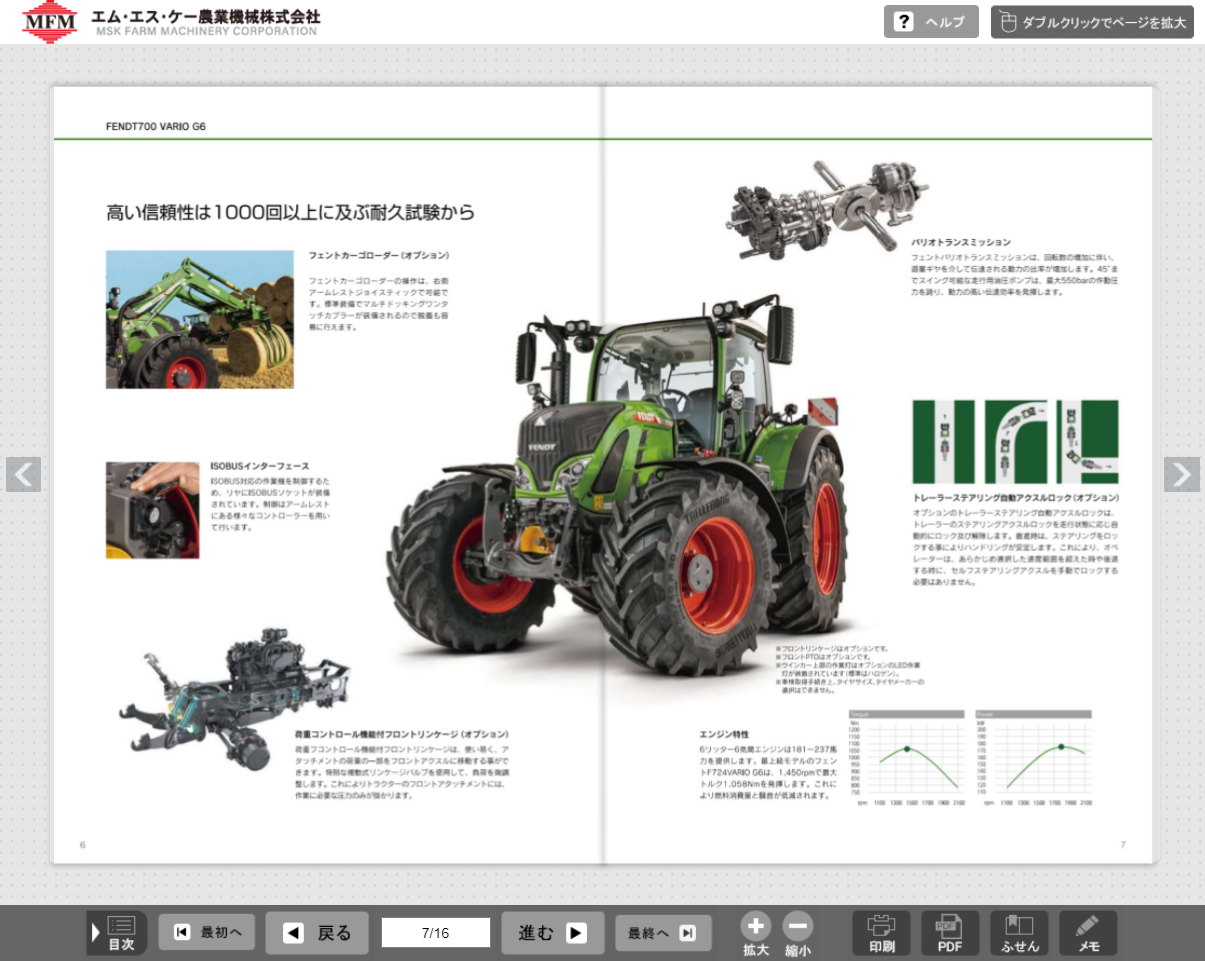The width and height of the screenshot is (1205, 961).
Task: Select the ふせん sticky note tool
Action: tap(1019, 933)
